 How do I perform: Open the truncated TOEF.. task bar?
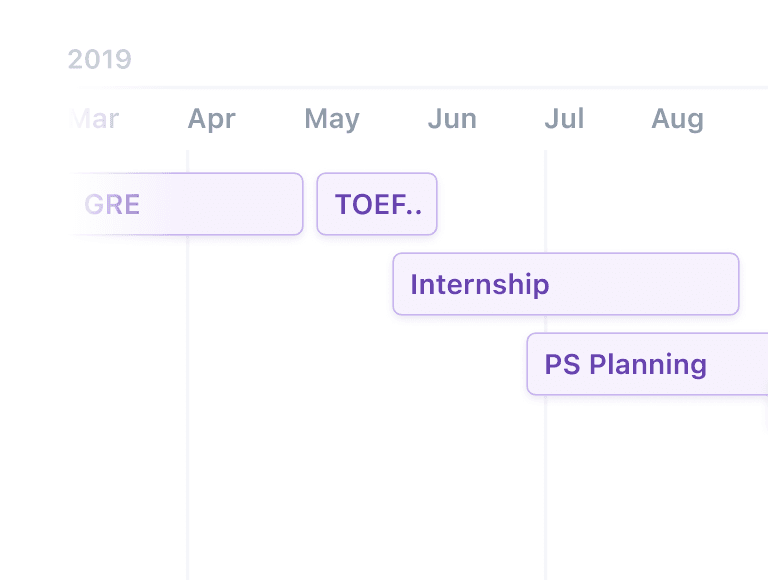[x=377, y=204]
